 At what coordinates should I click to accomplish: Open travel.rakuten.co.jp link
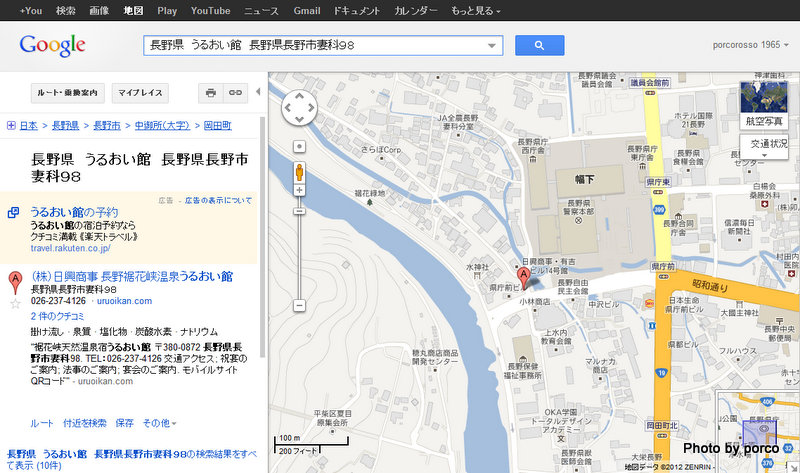(70, 248)
